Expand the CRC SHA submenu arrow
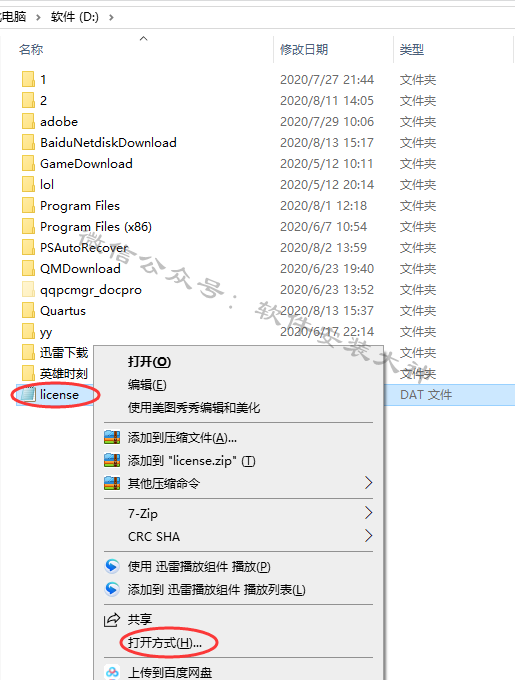 click(x=368, y=536)
